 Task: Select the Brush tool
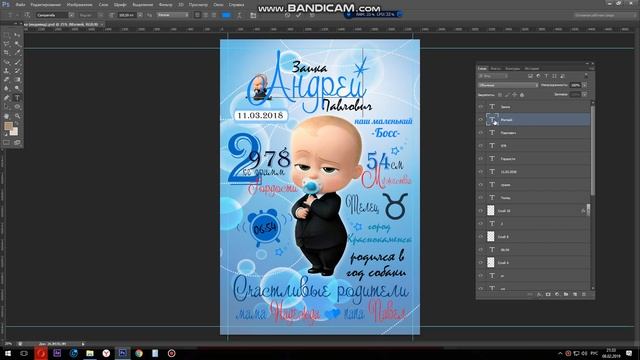[17, 62]
